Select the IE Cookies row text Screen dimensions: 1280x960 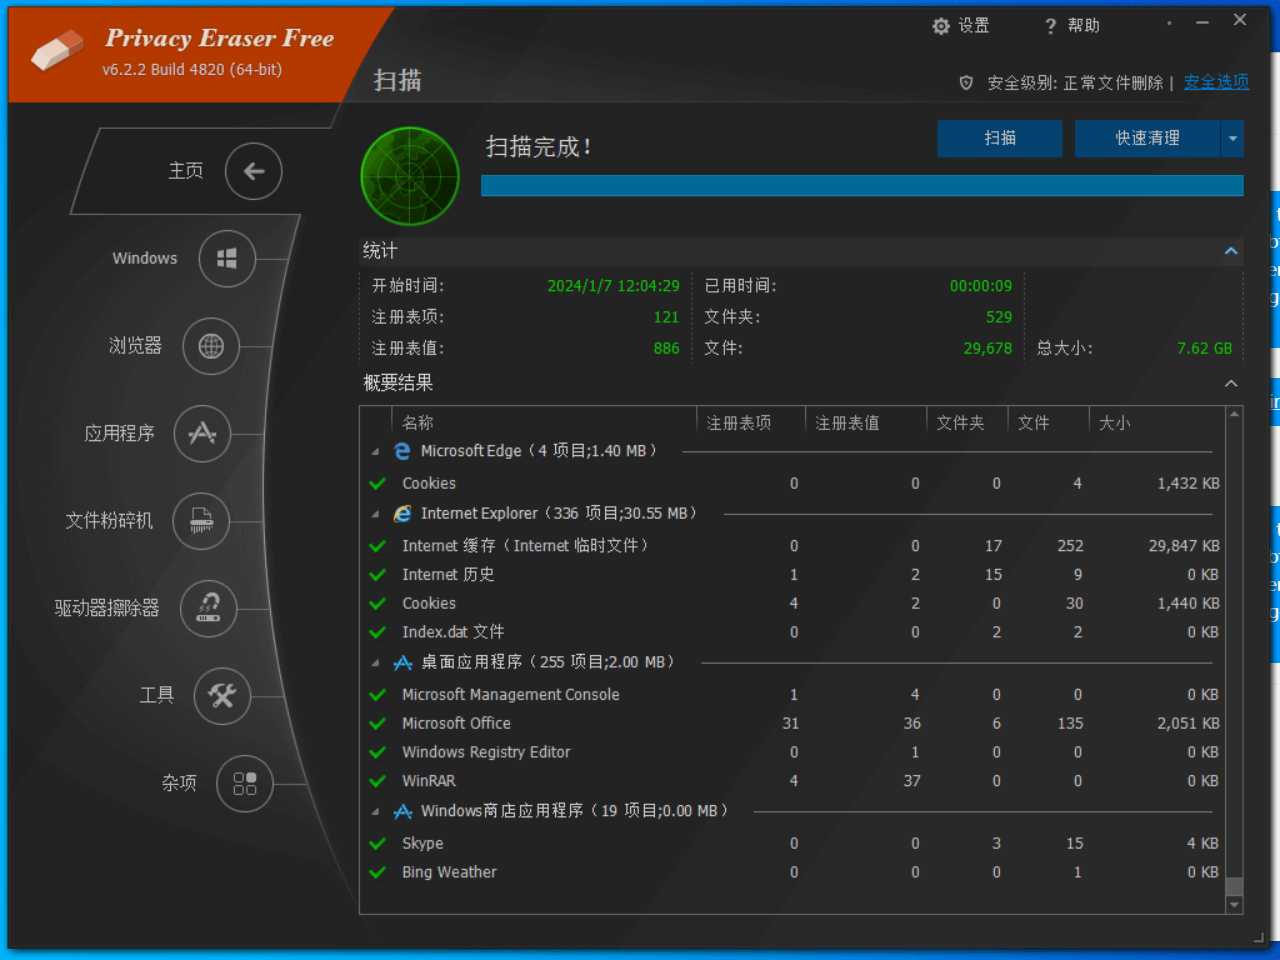click(x=429, y=604)
